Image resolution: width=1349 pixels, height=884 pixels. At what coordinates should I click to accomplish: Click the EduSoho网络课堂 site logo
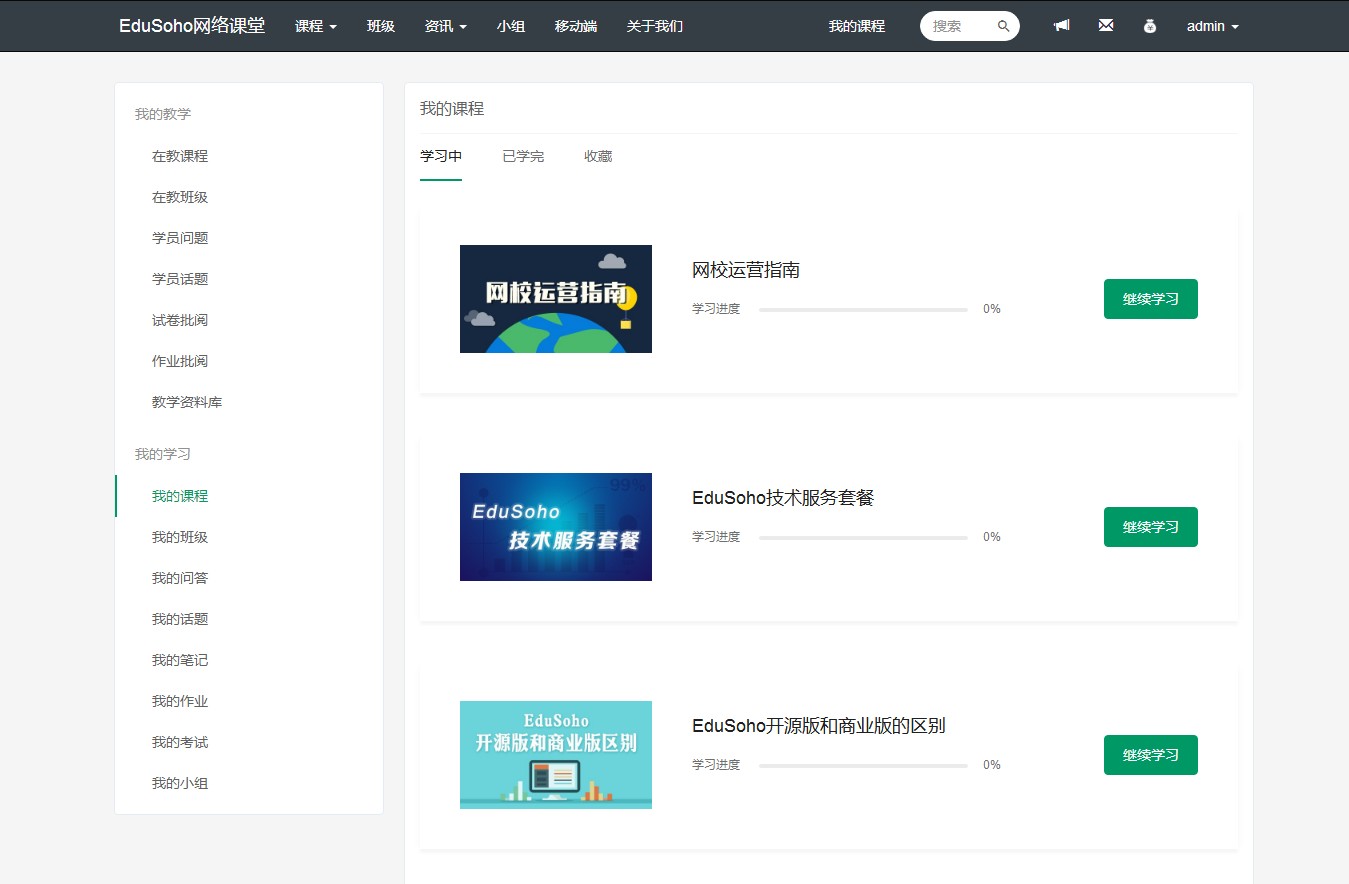(x=192, y=26)
